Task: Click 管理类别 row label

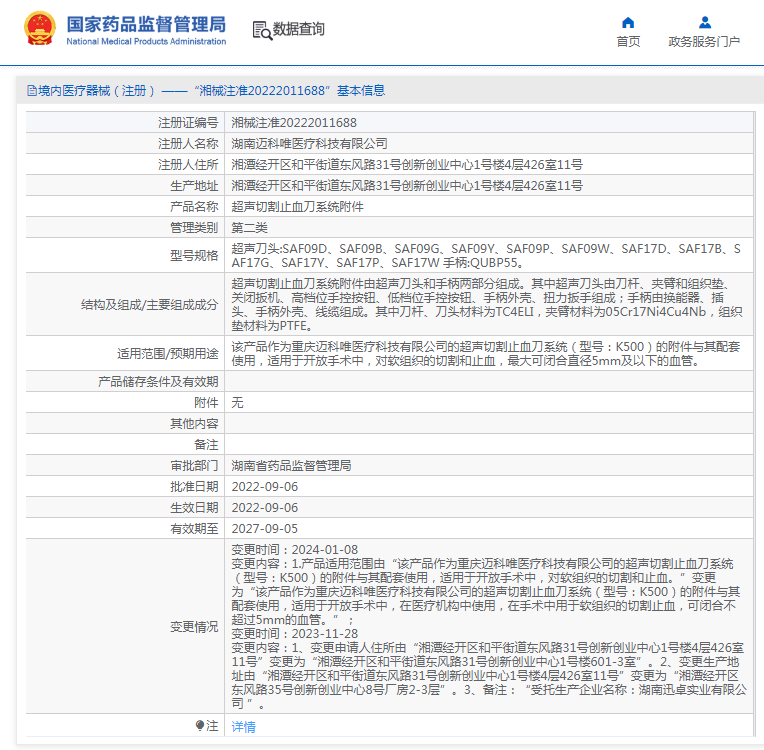Action: [x=194, y=228]
